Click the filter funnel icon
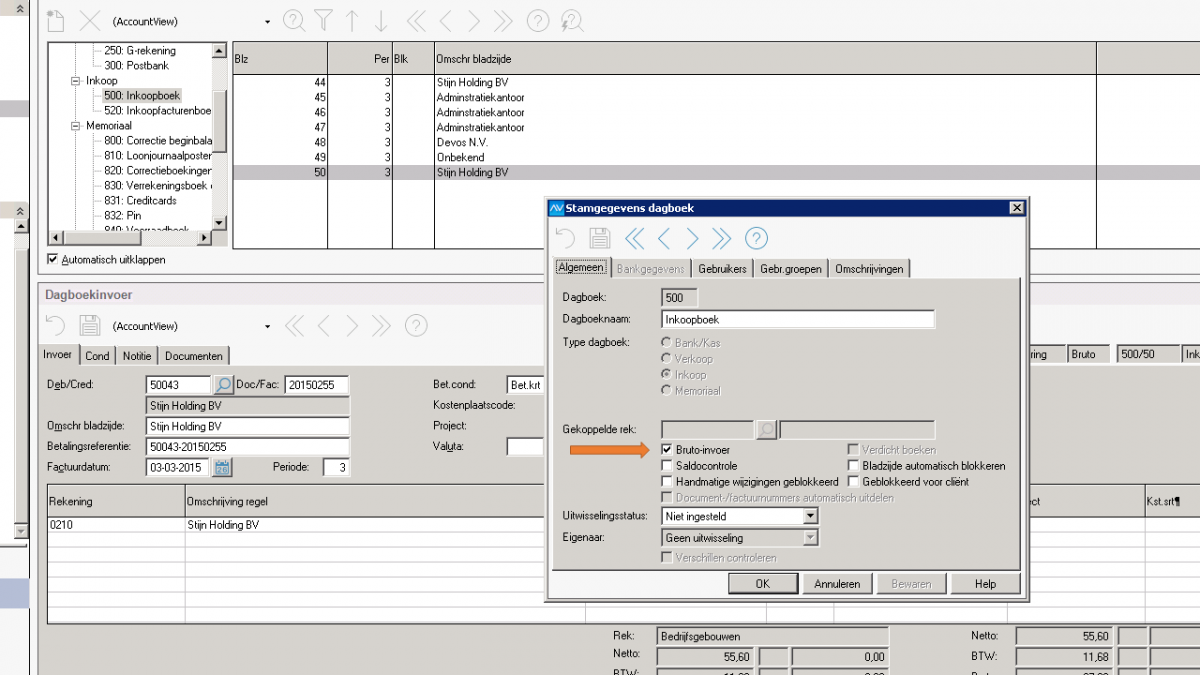 [x=323, y=20]
